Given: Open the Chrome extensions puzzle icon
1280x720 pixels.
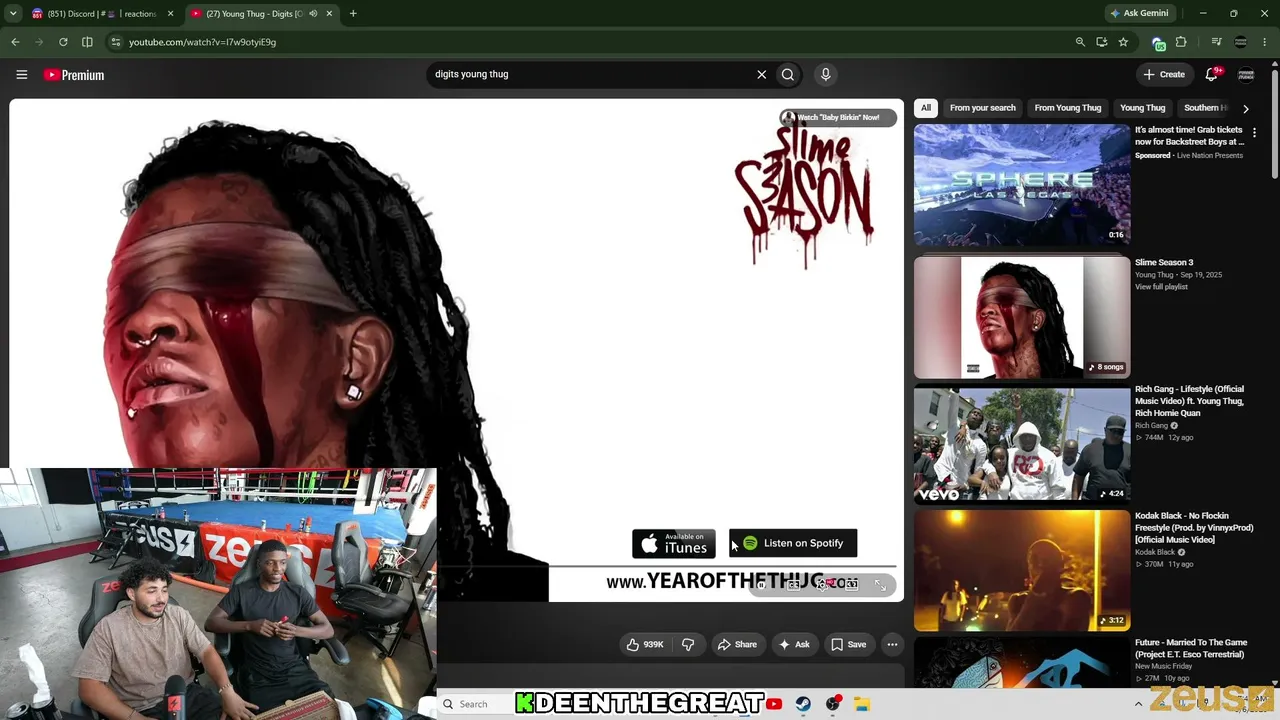Looking at the screenshot, I should pos(1181,42).
